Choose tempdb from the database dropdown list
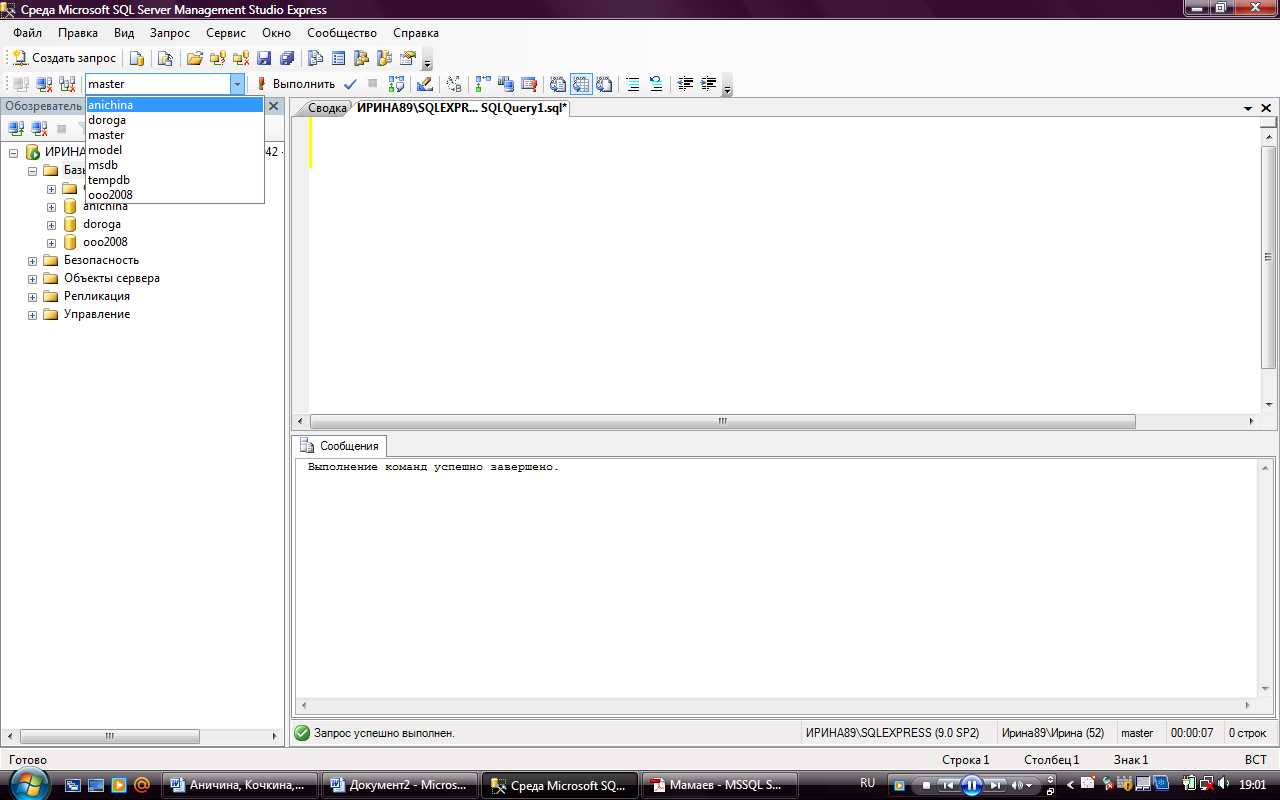The image size is (1280, 800). [x=175, y=180]
